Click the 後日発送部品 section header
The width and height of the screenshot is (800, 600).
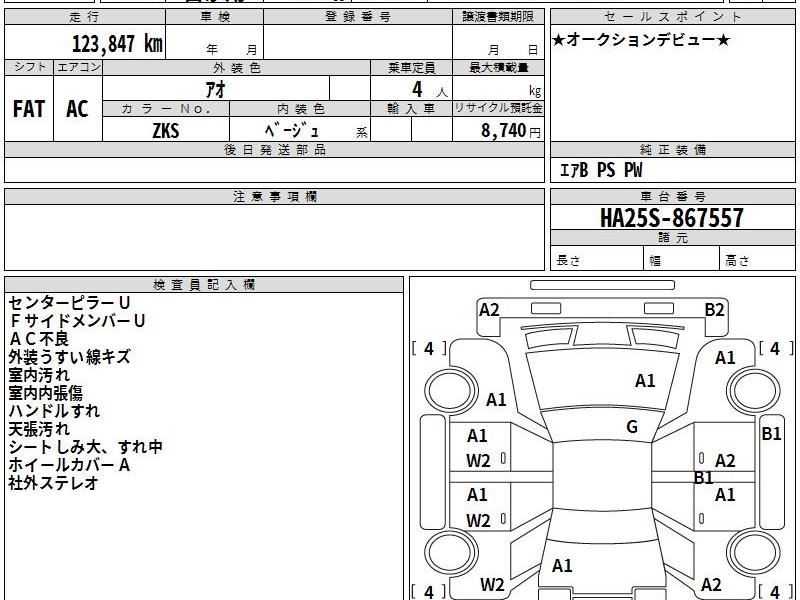coord(274,149)
